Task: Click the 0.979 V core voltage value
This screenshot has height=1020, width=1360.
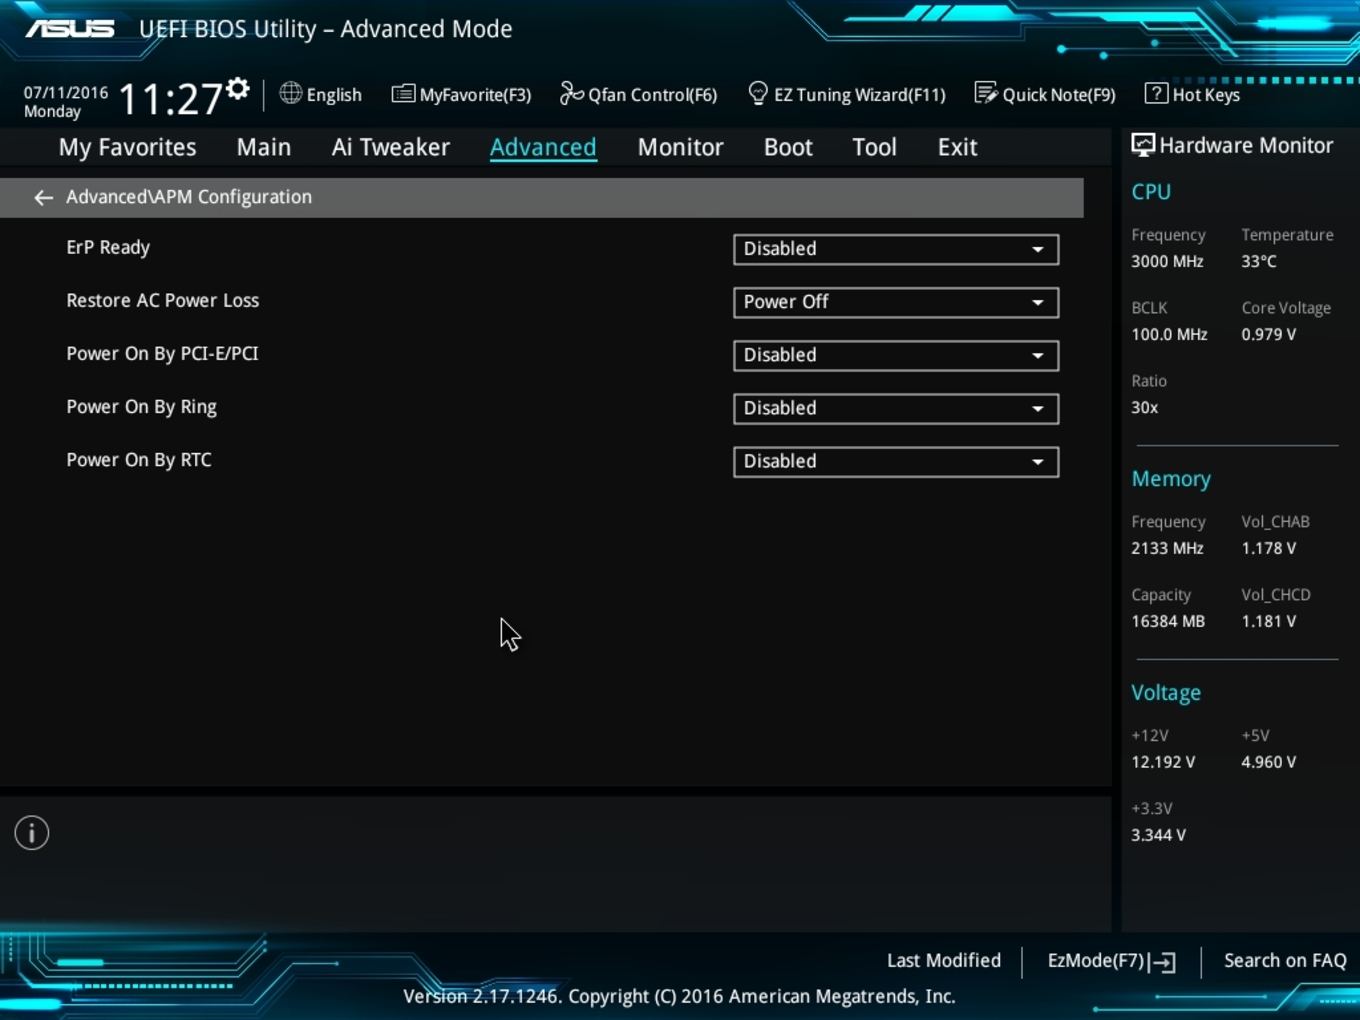Action: (x=1269, y=334)
